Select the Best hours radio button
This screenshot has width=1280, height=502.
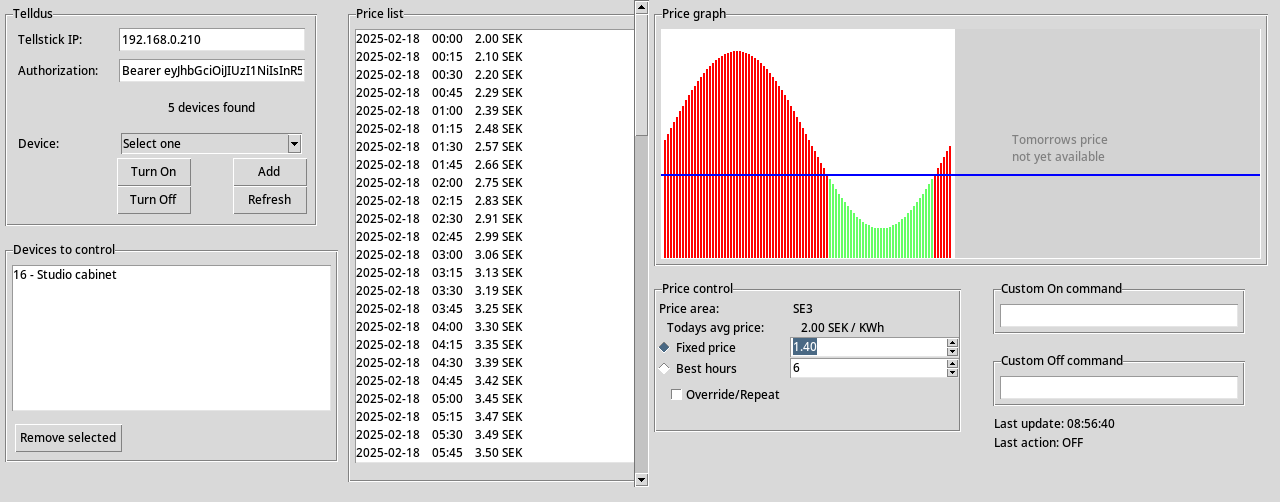pos(665,368)
